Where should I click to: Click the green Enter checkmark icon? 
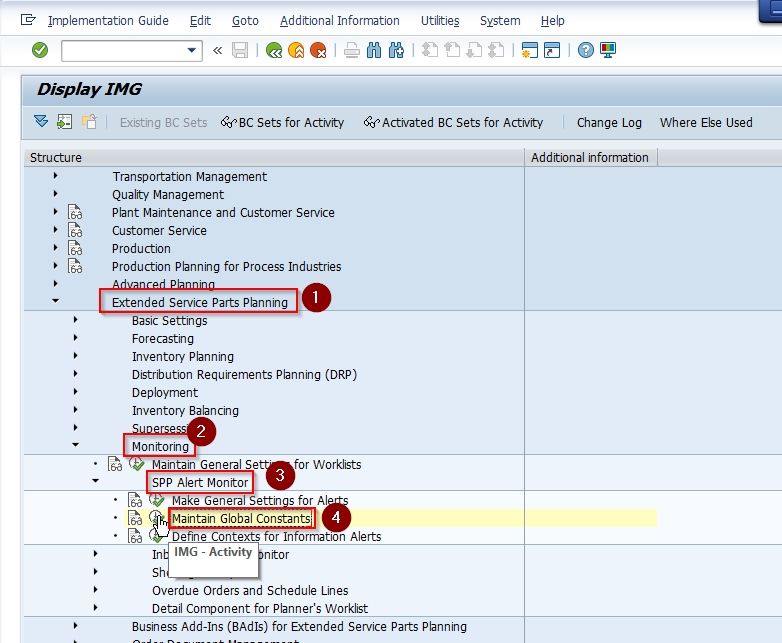[40, 50]
